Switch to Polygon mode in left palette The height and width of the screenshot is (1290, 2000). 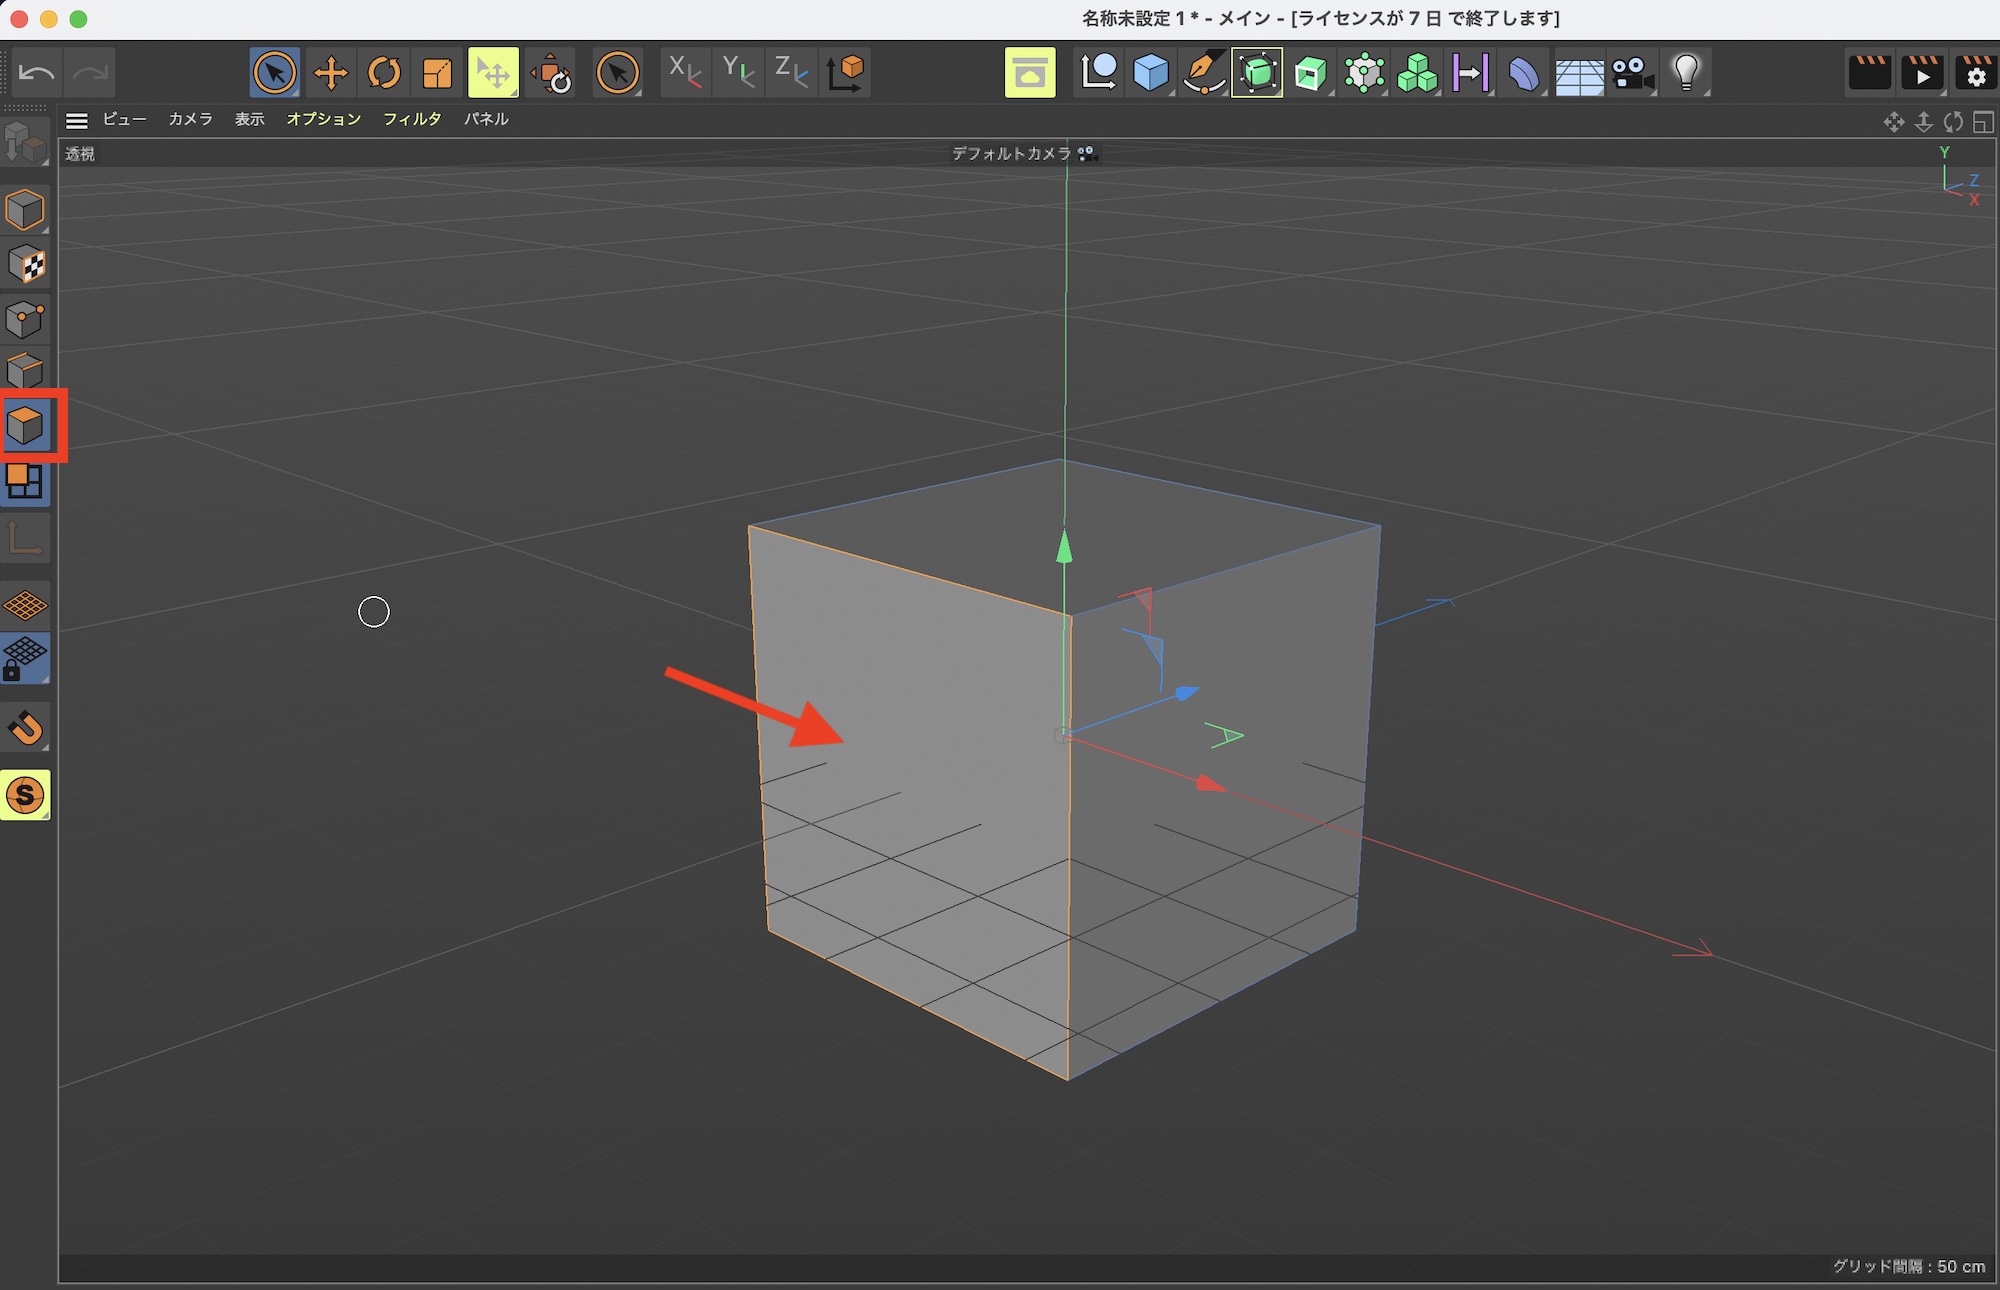click(x=26, y=427)
